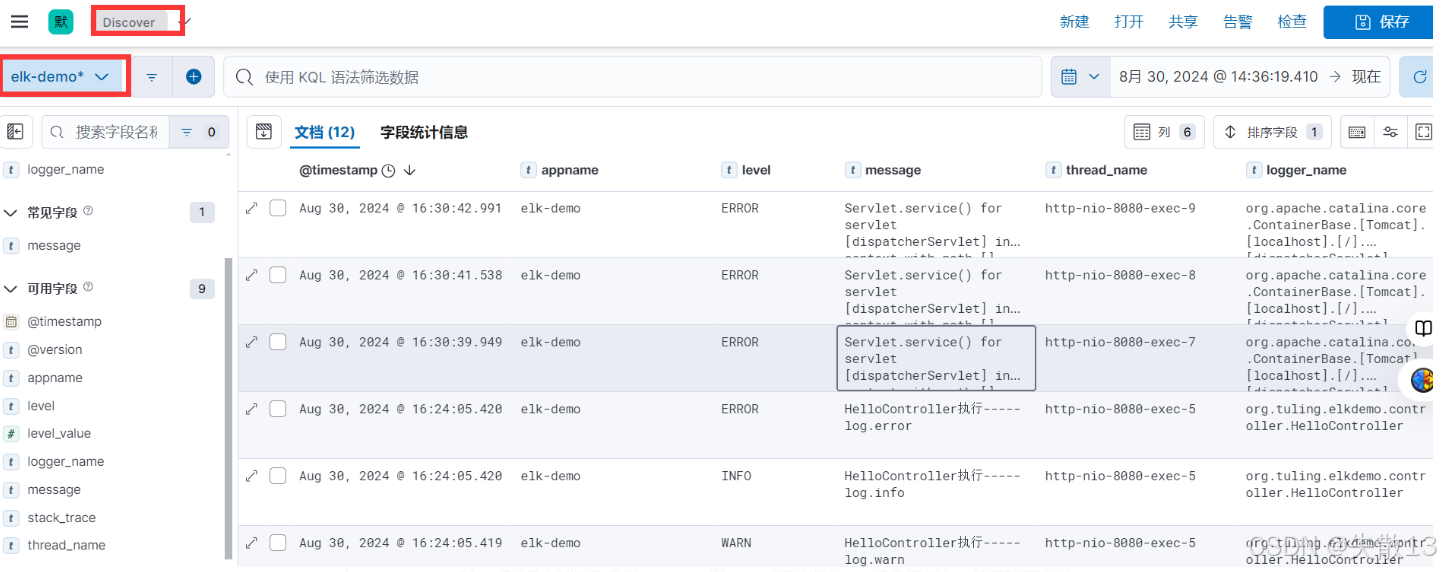Open the field type filter in sidebar

pos(198,132)
